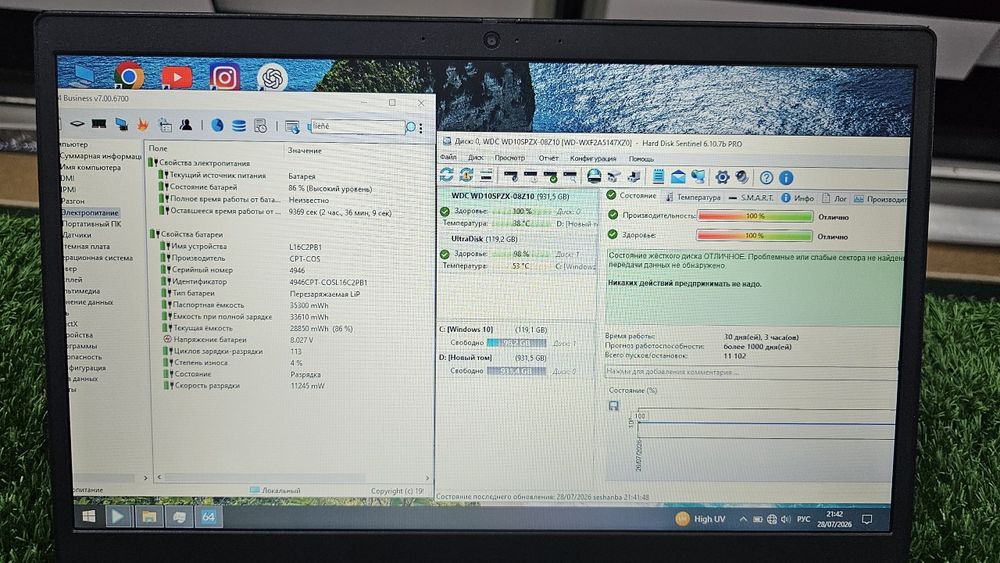This screenshot has width=1000, height=563.
Task: Click the disk test with checkmark icon
Action: coord(550,176)
